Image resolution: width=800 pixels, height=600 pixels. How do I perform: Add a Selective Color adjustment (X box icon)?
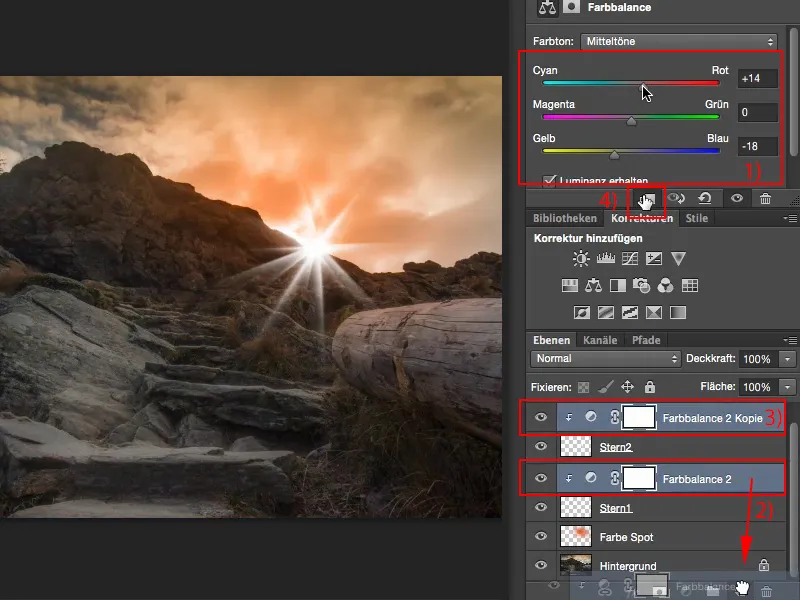(654, 312)
